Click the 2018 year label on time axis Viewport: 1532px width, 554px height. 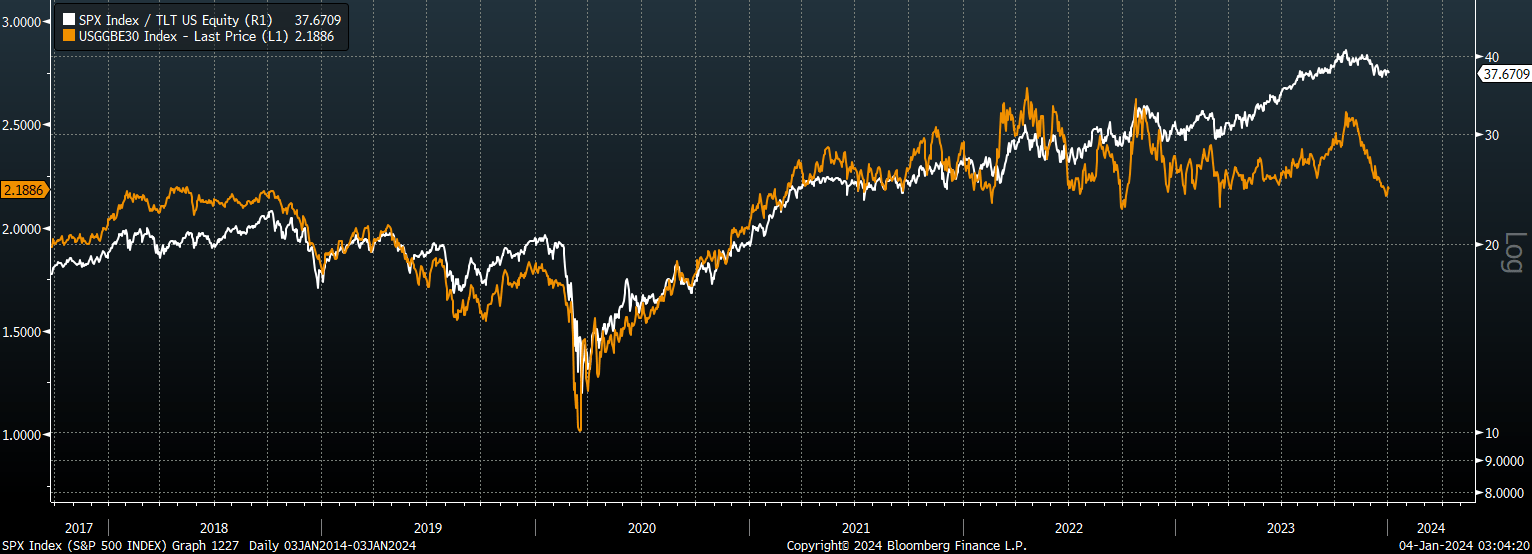click(x=213, y=527)
